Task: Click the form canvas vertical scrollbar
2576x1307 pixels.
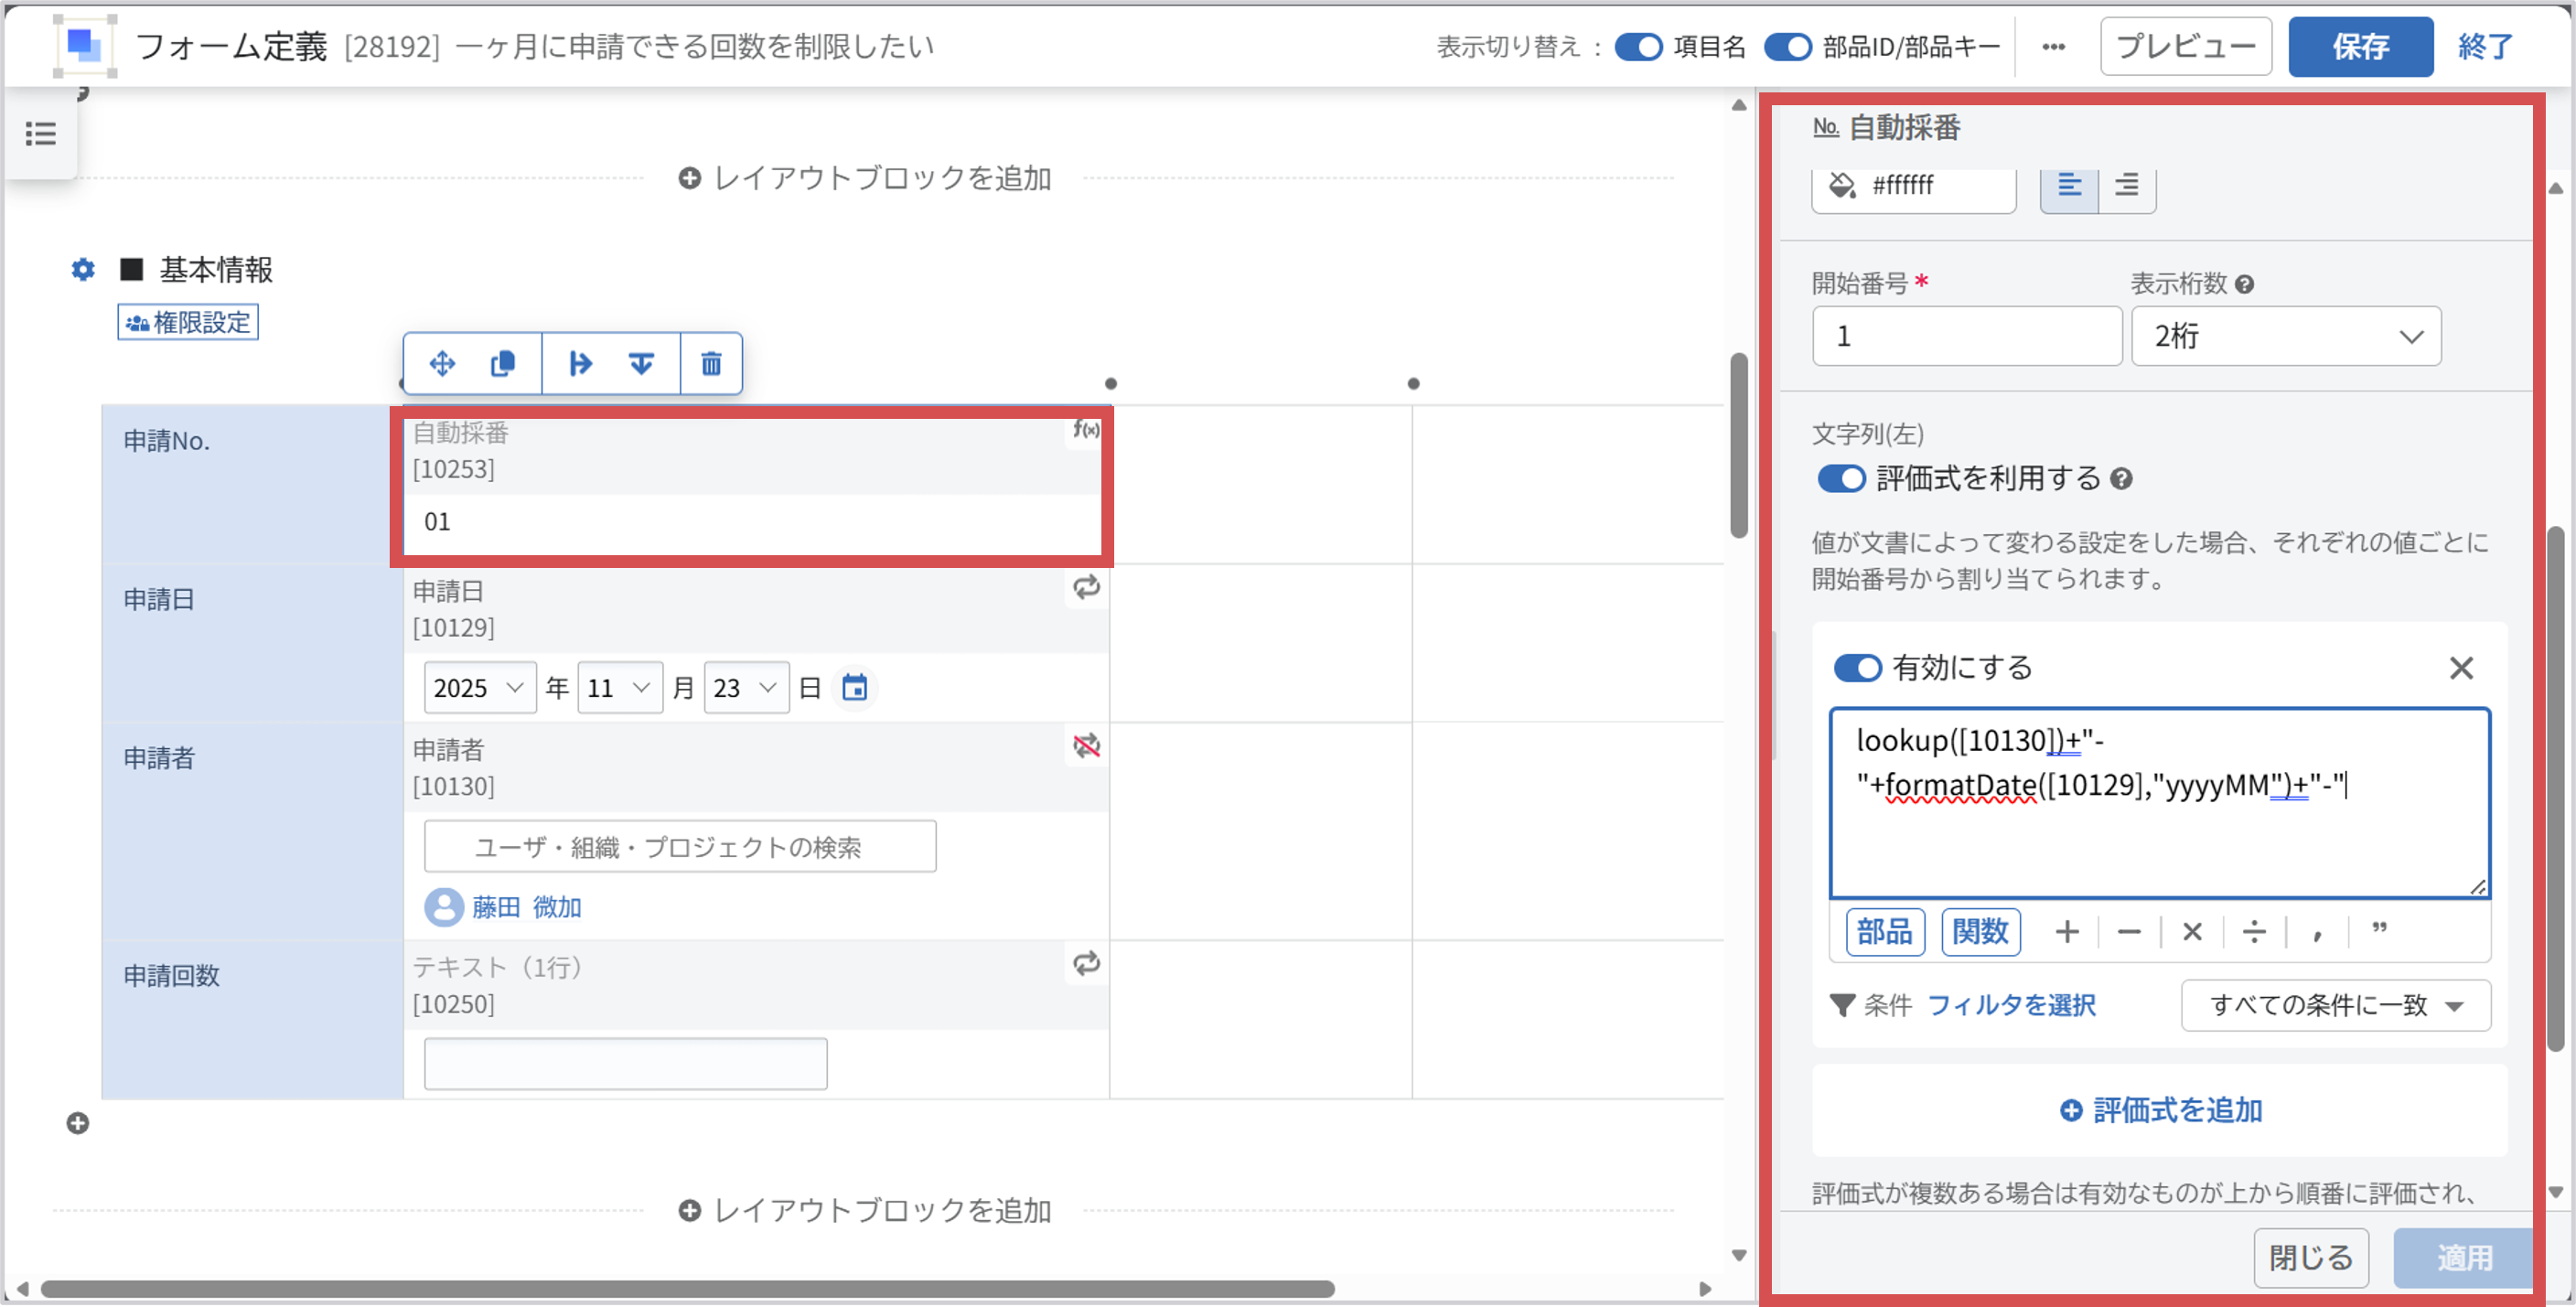Action: tap(1739, 445)
